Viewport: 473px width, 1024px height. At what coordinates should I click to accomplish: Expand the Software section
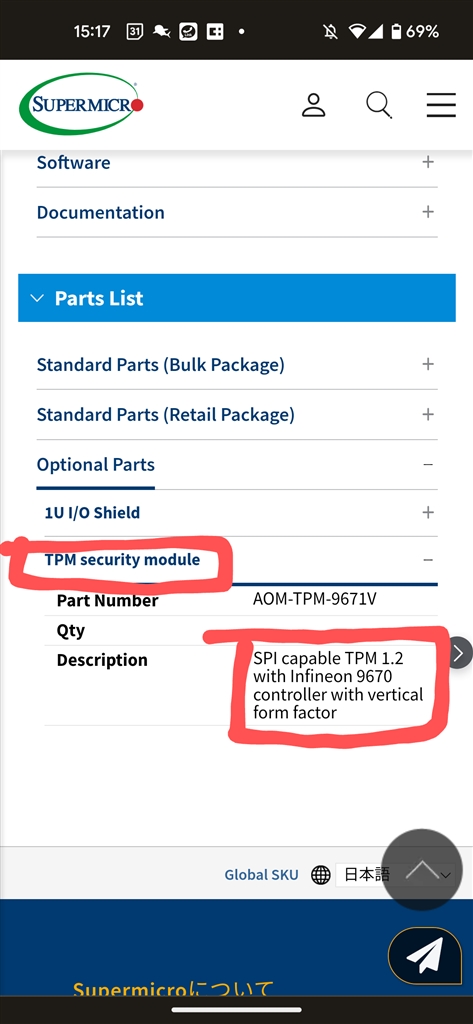(237, 163)
